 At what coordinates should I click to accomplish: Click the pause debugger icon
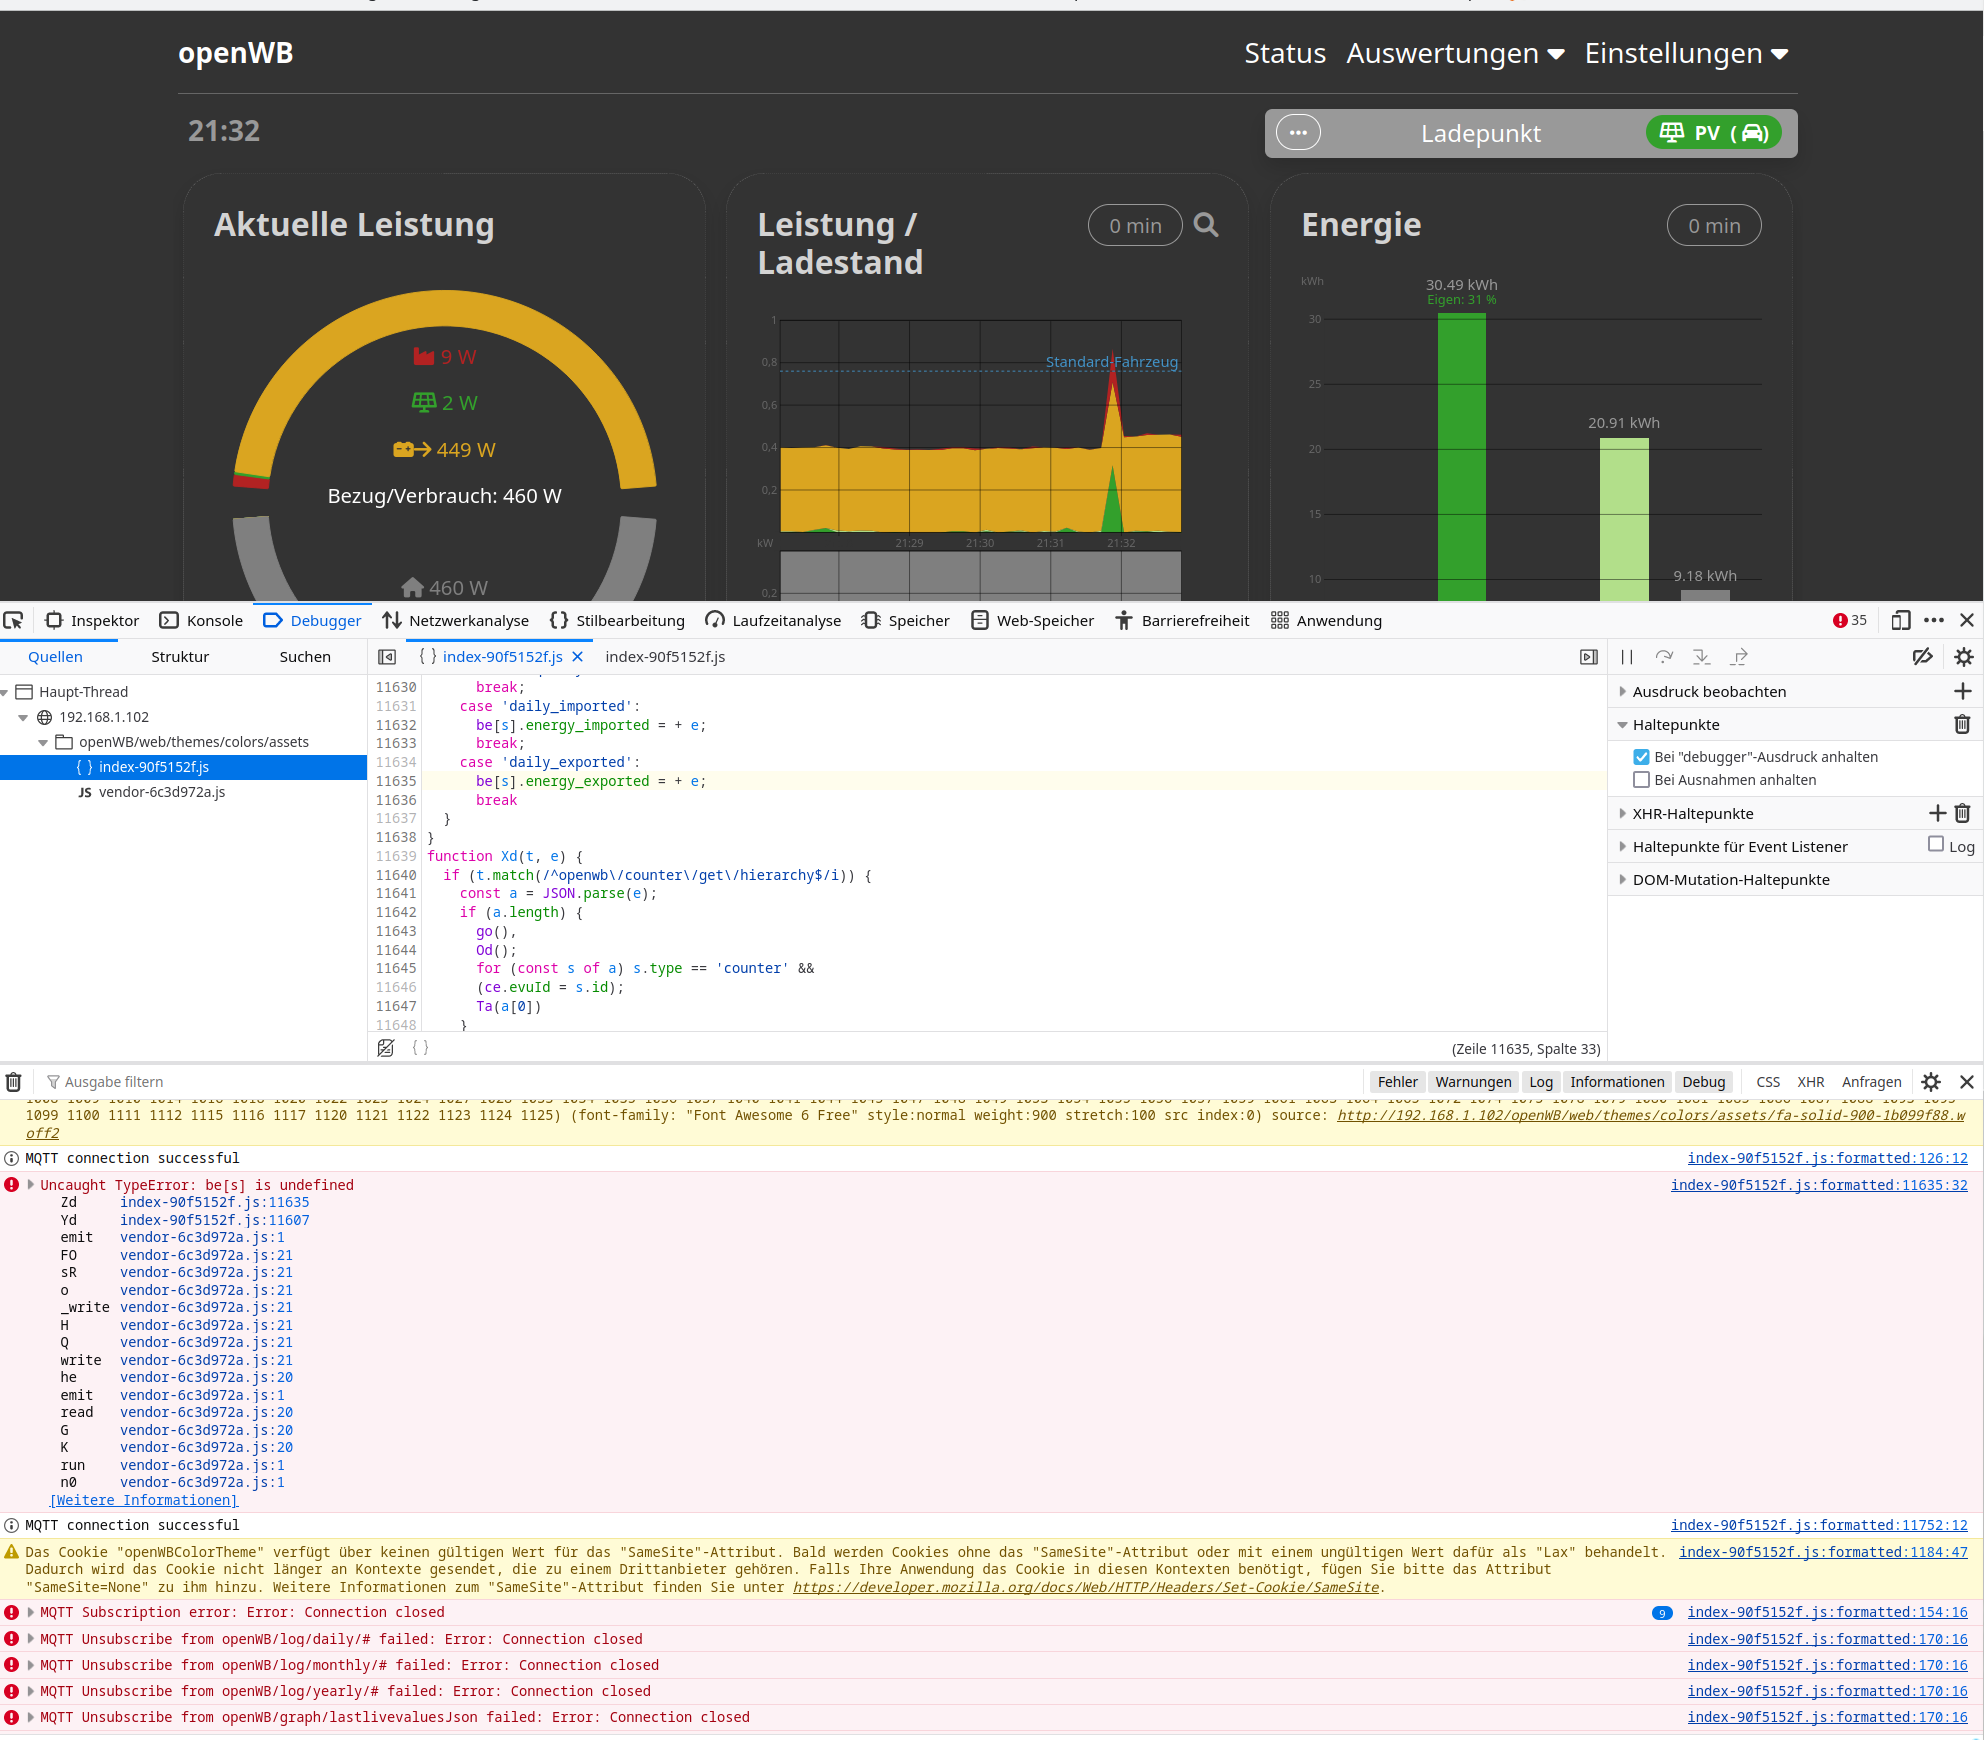[1627, 657]
